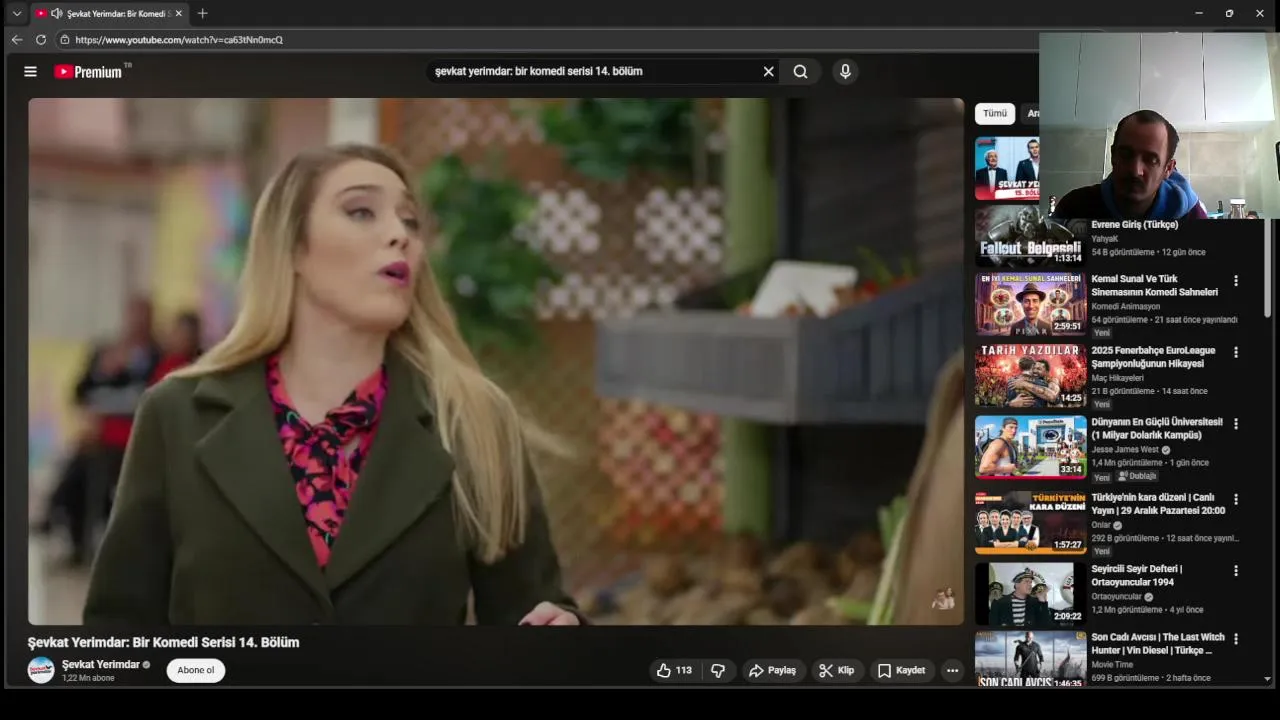Open Son Cadı Avcısı Last Witch Hunter title
Screen dimensions: 1280x720
(1158, 643)
